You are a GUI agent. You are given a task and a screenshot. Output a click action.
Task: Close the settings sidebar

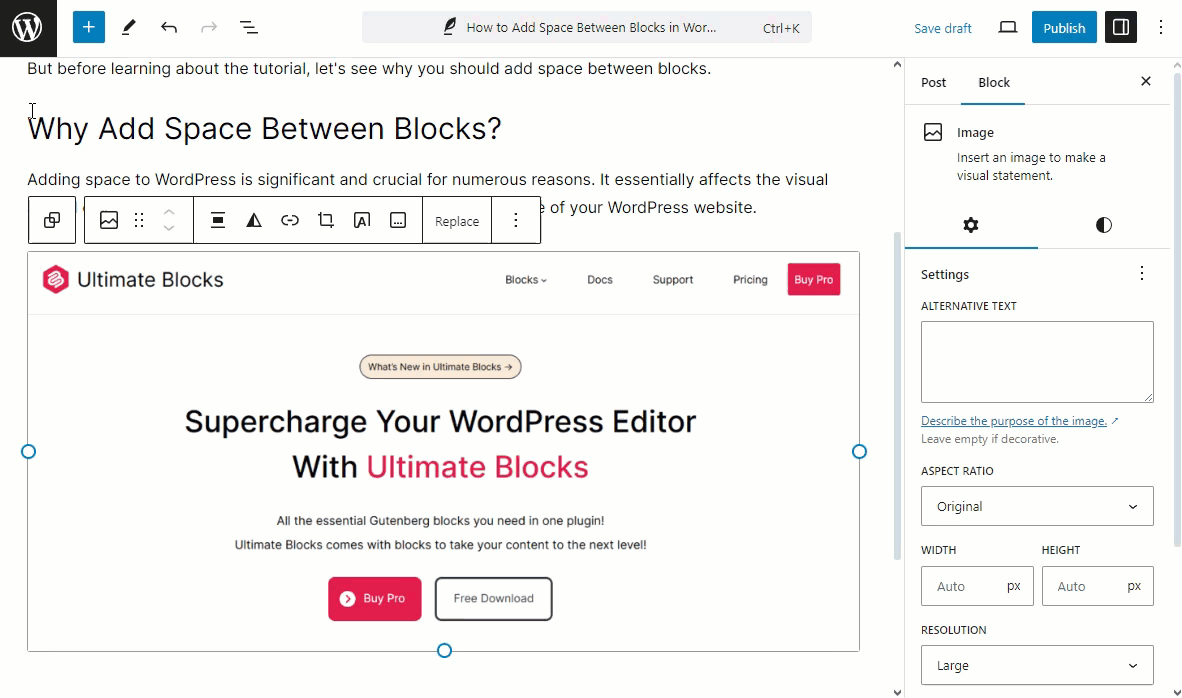click(x=1146, y=81)
